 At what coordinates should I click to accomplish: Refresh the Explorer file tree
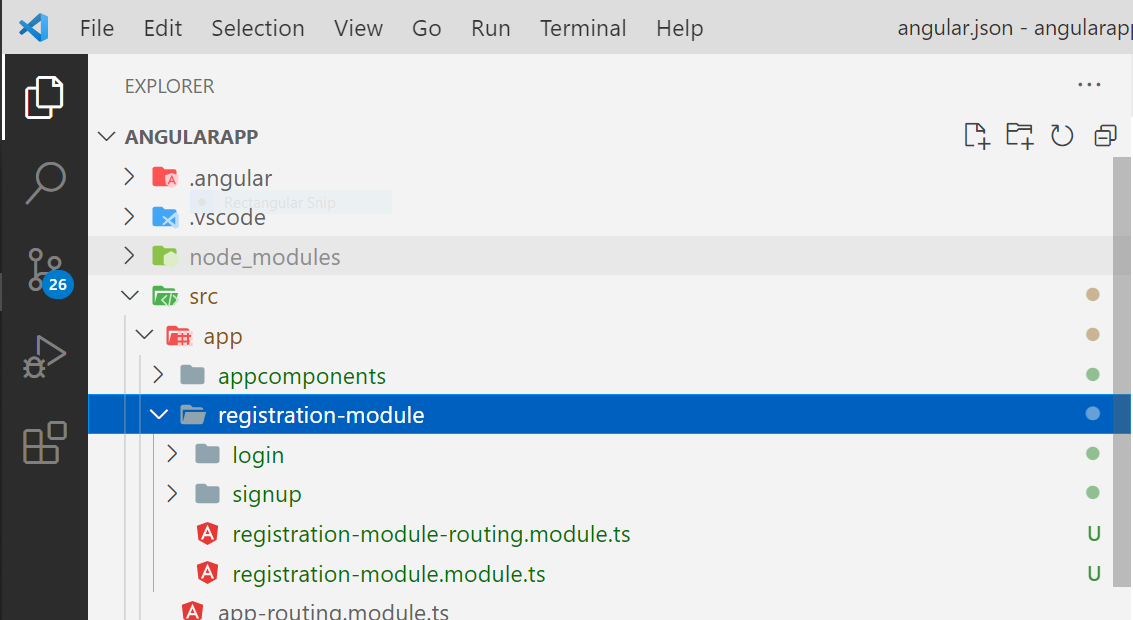click(1061, 136)
